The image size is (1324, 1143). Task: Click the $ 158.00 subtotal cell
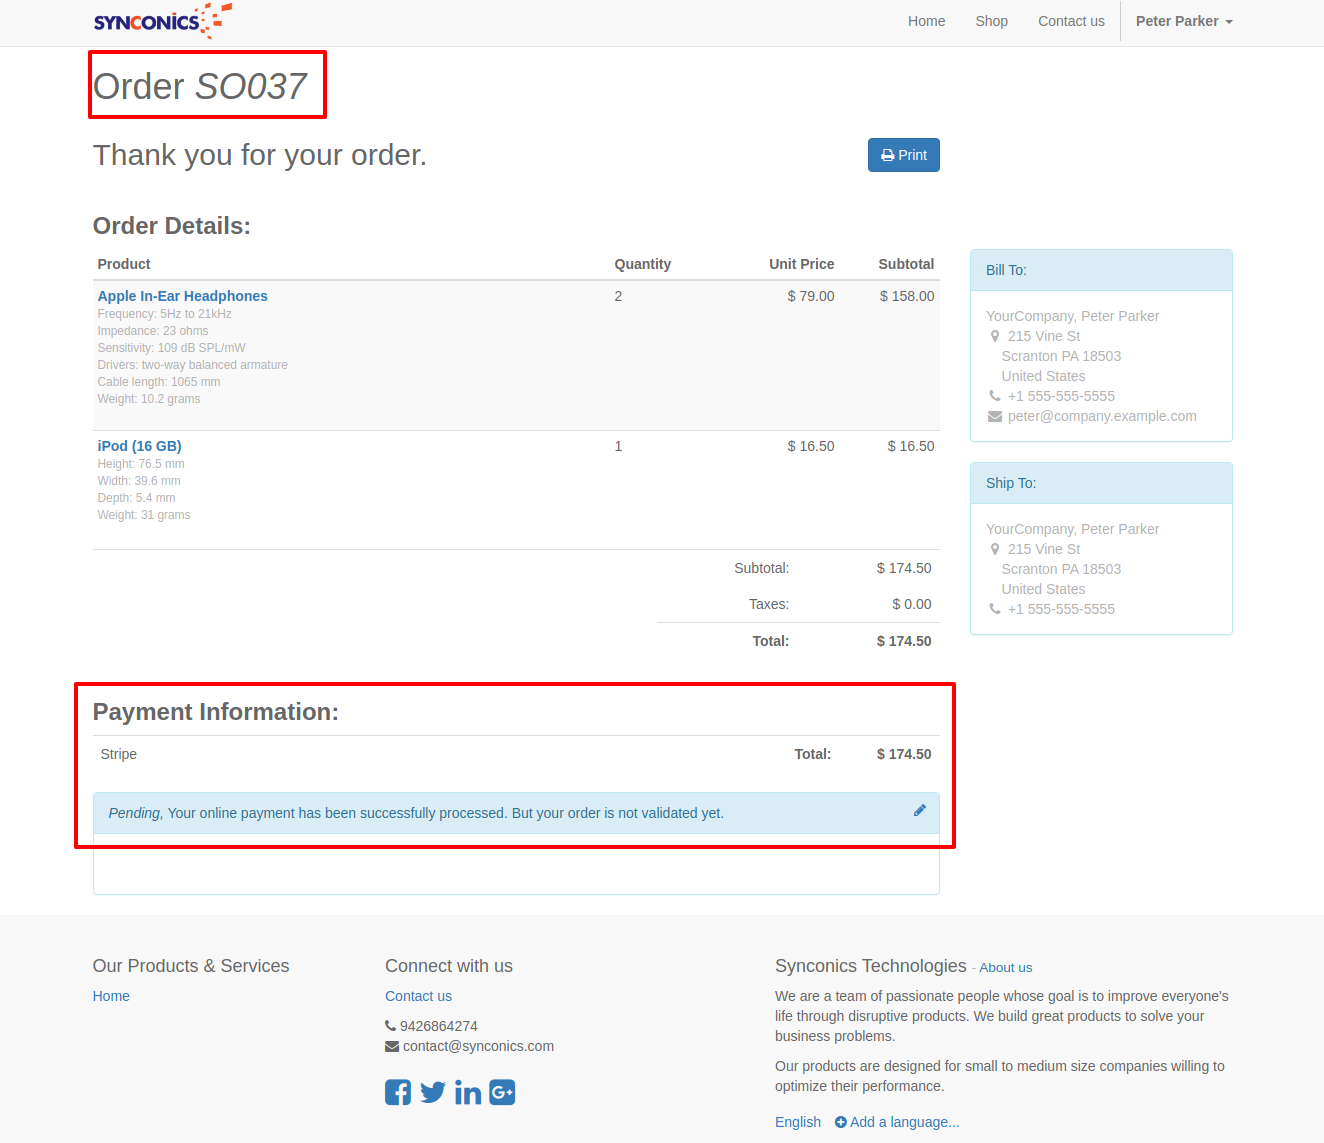tap(907, 296)
